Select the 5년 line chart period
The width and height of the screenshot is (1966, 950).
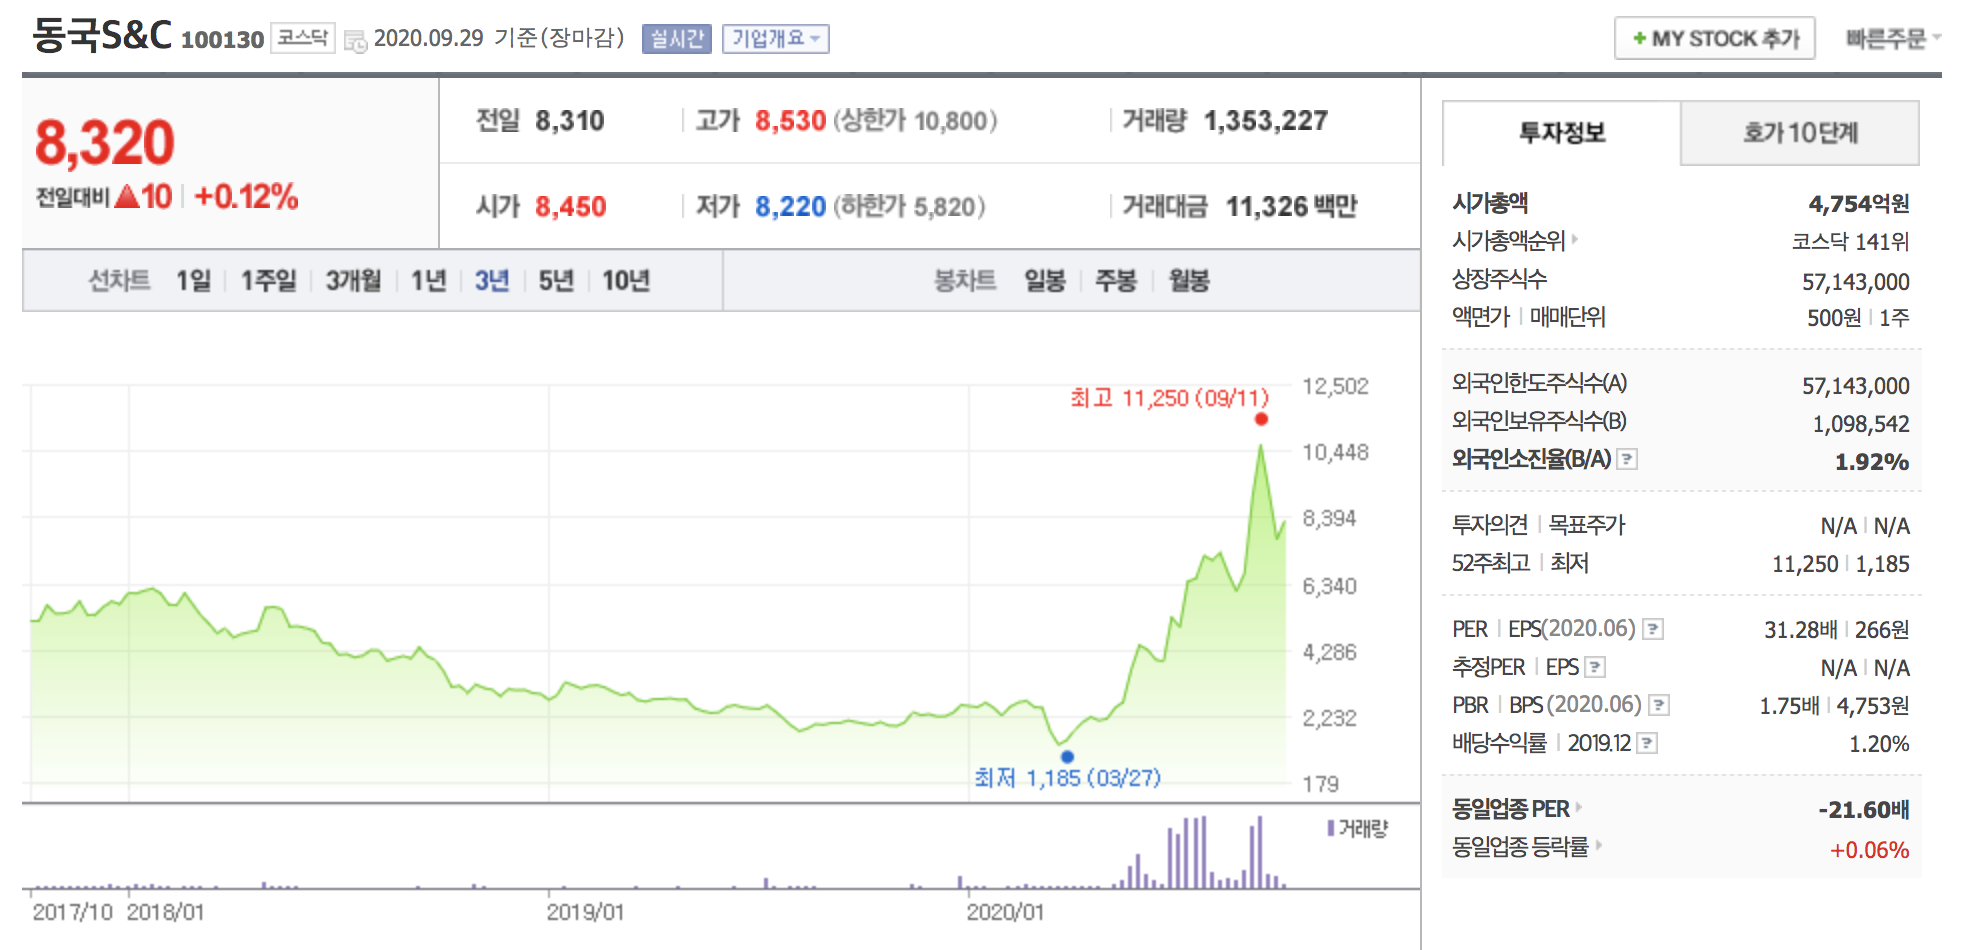pyautogui.click(x=556, y=281)
